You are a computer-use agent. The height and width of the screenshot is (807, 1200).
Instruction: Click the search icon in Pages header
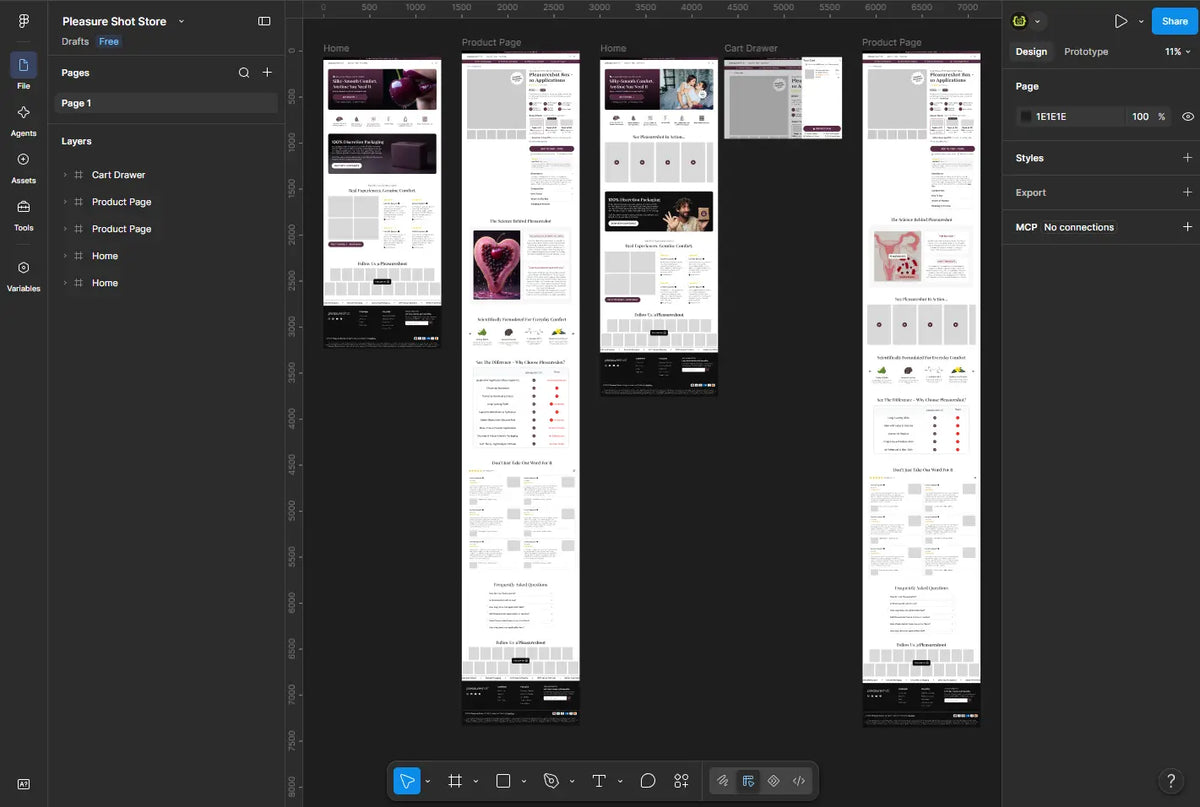coord(244,73)
